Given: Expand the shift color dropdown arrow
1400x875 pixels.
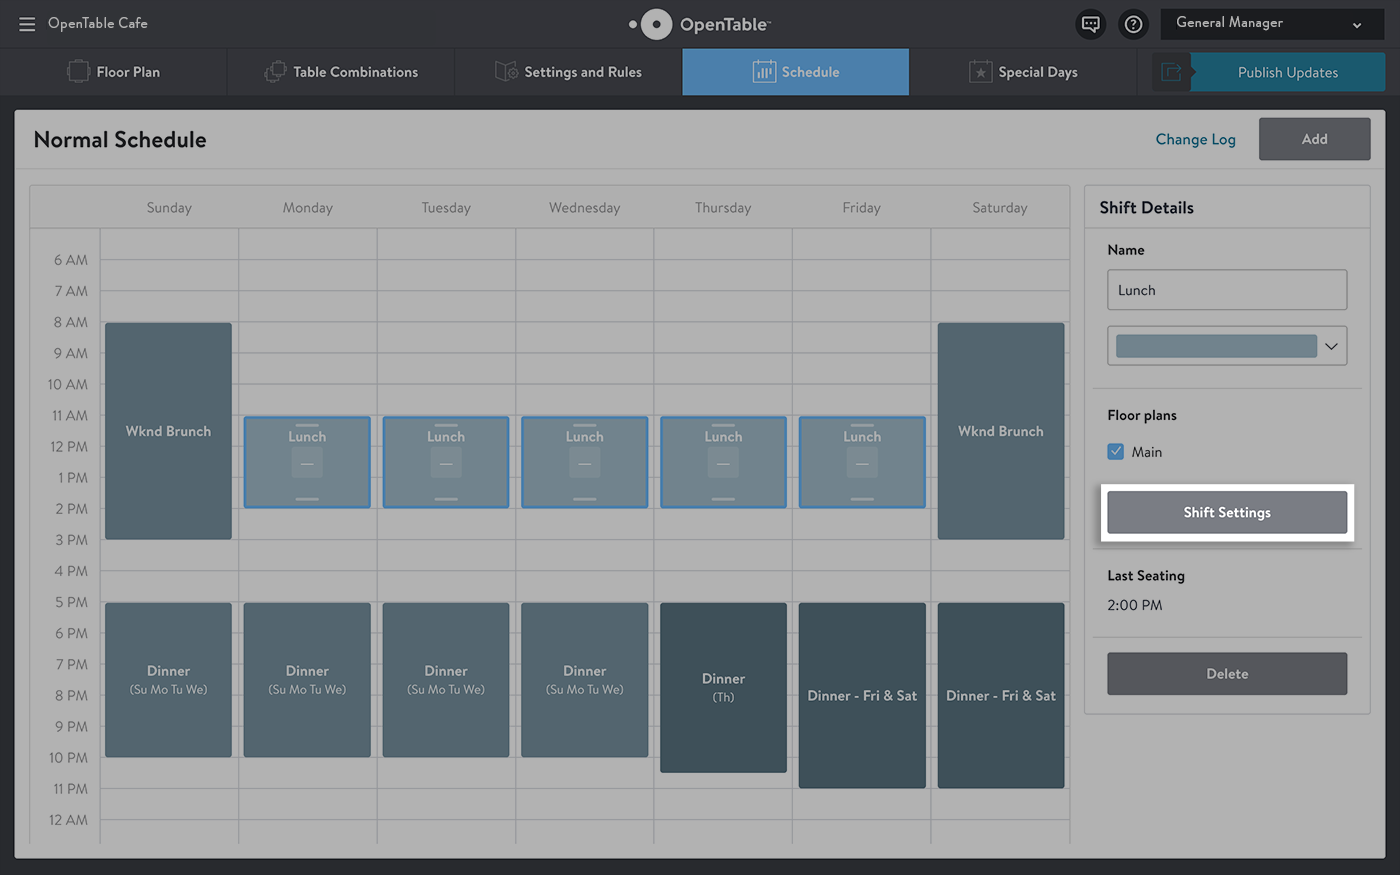Looking at the screenshot, I should click(x=1331, y=346).
